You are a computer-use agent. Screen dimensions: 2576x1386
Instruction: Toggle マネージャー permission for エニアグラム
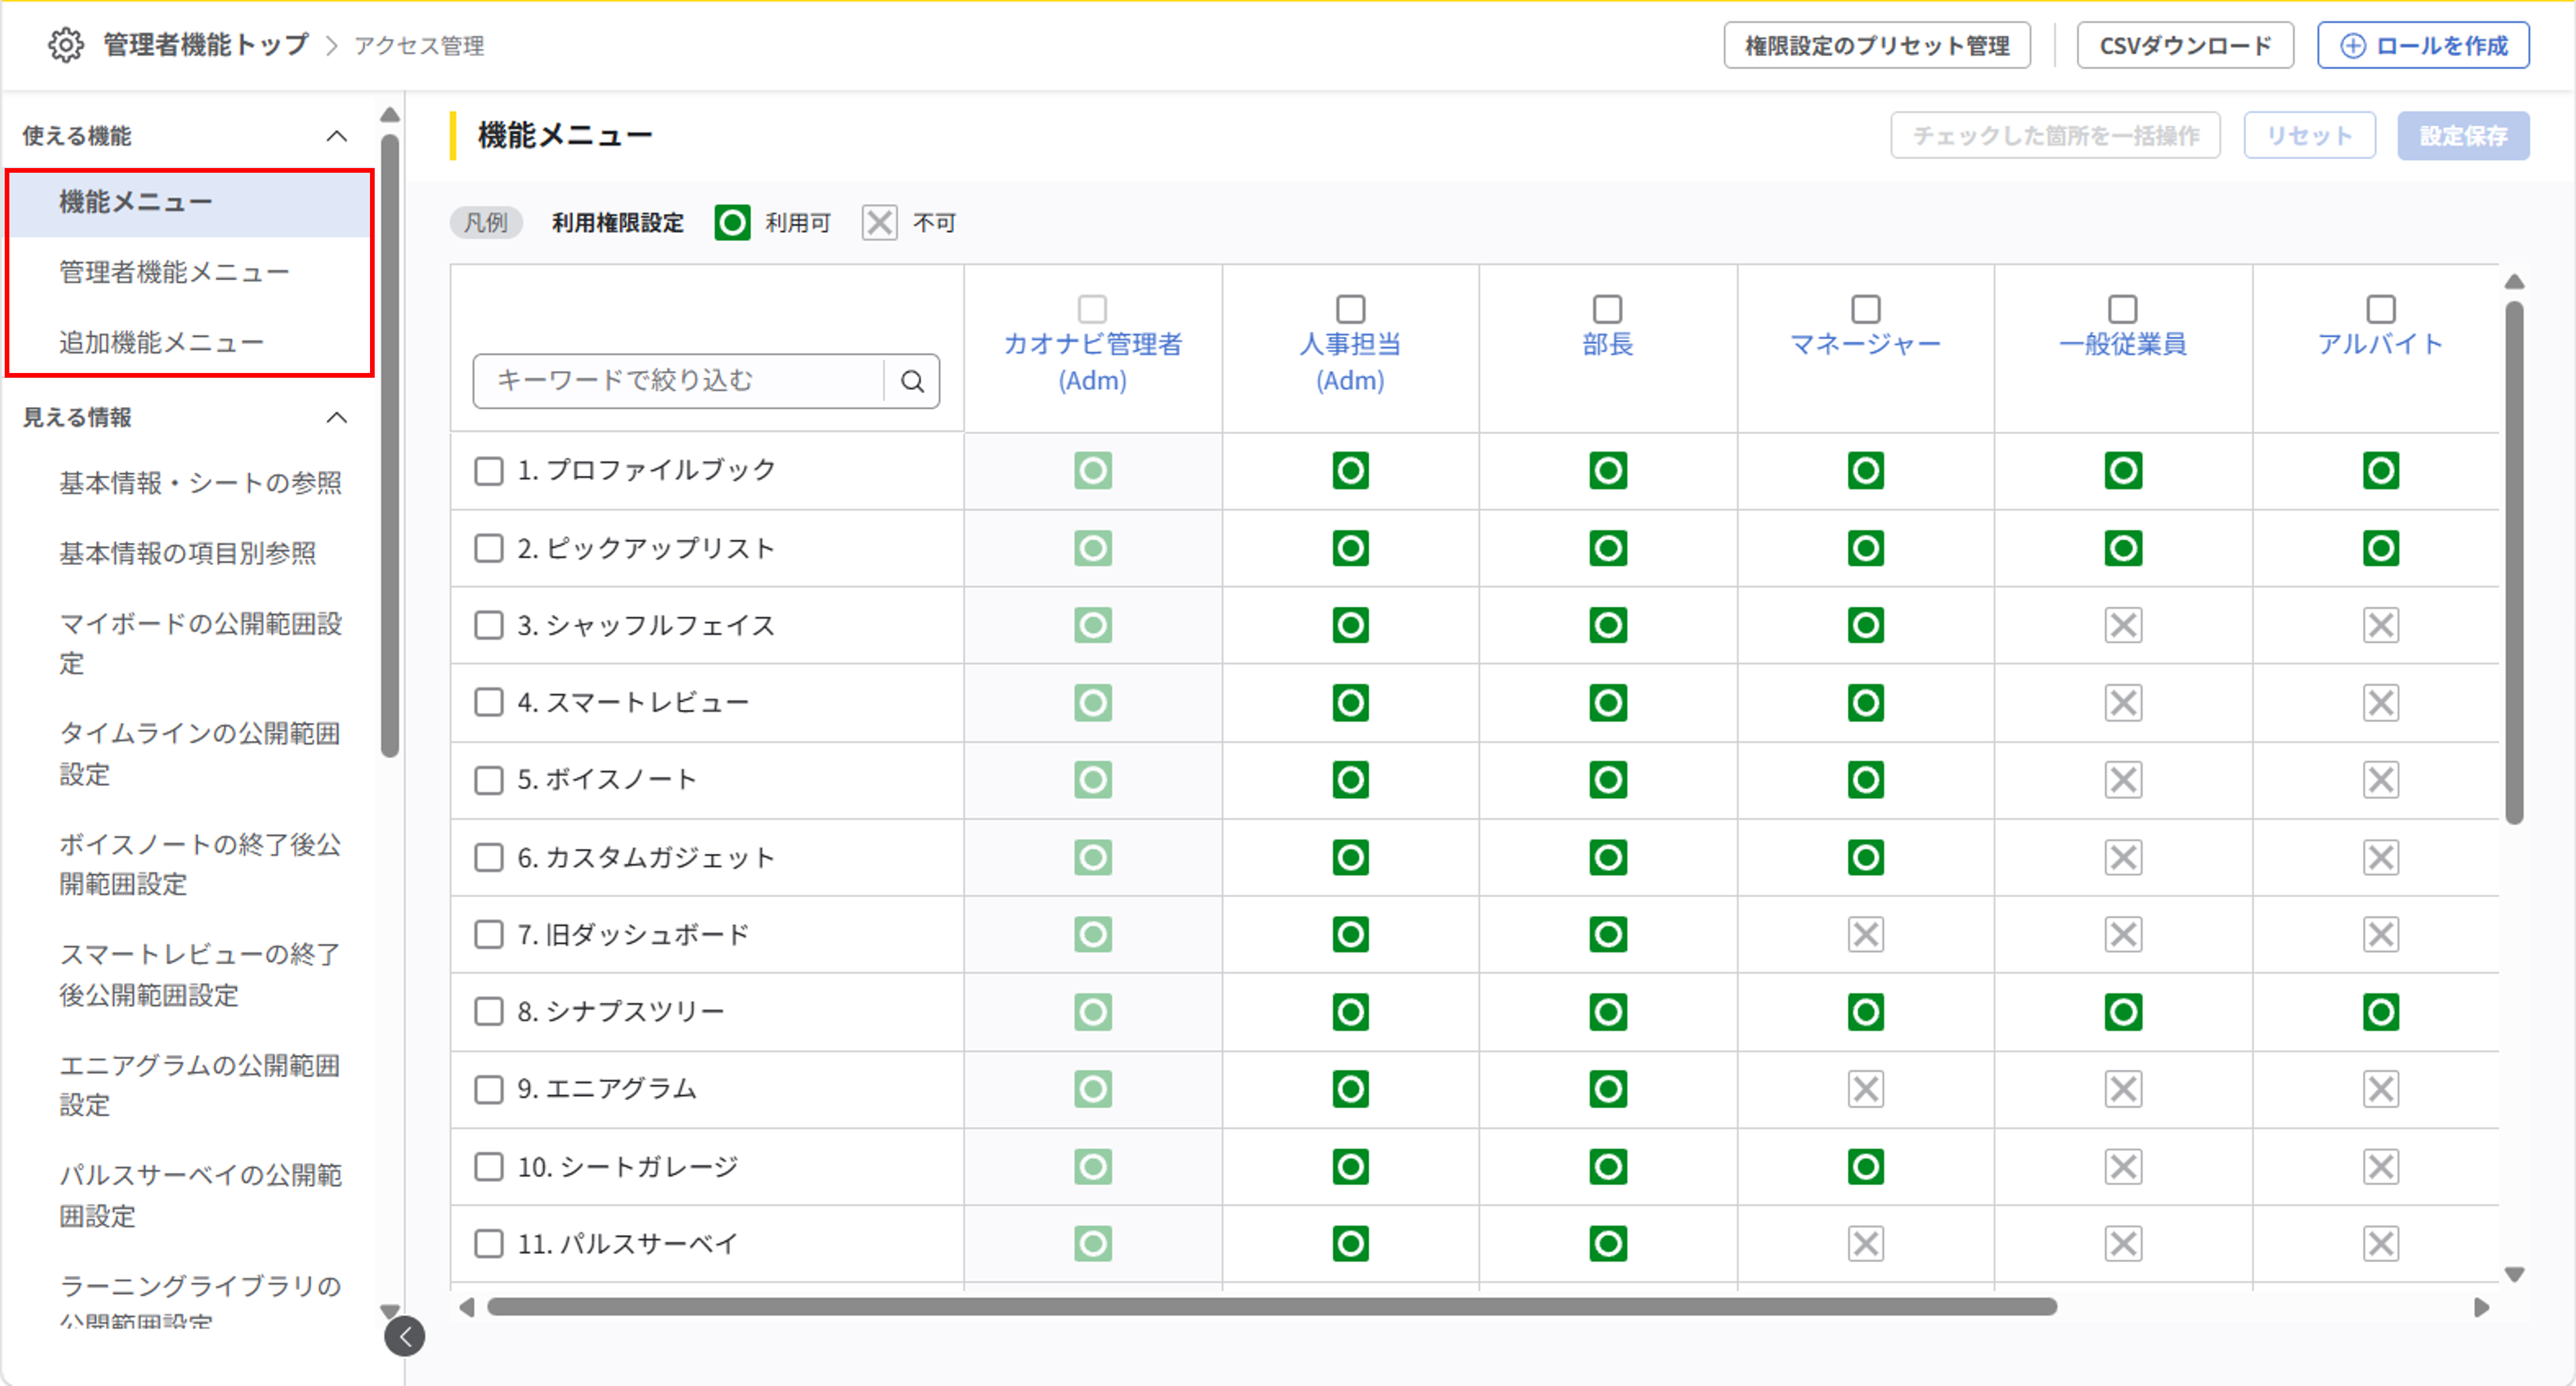click(x=1866, y=1088)
